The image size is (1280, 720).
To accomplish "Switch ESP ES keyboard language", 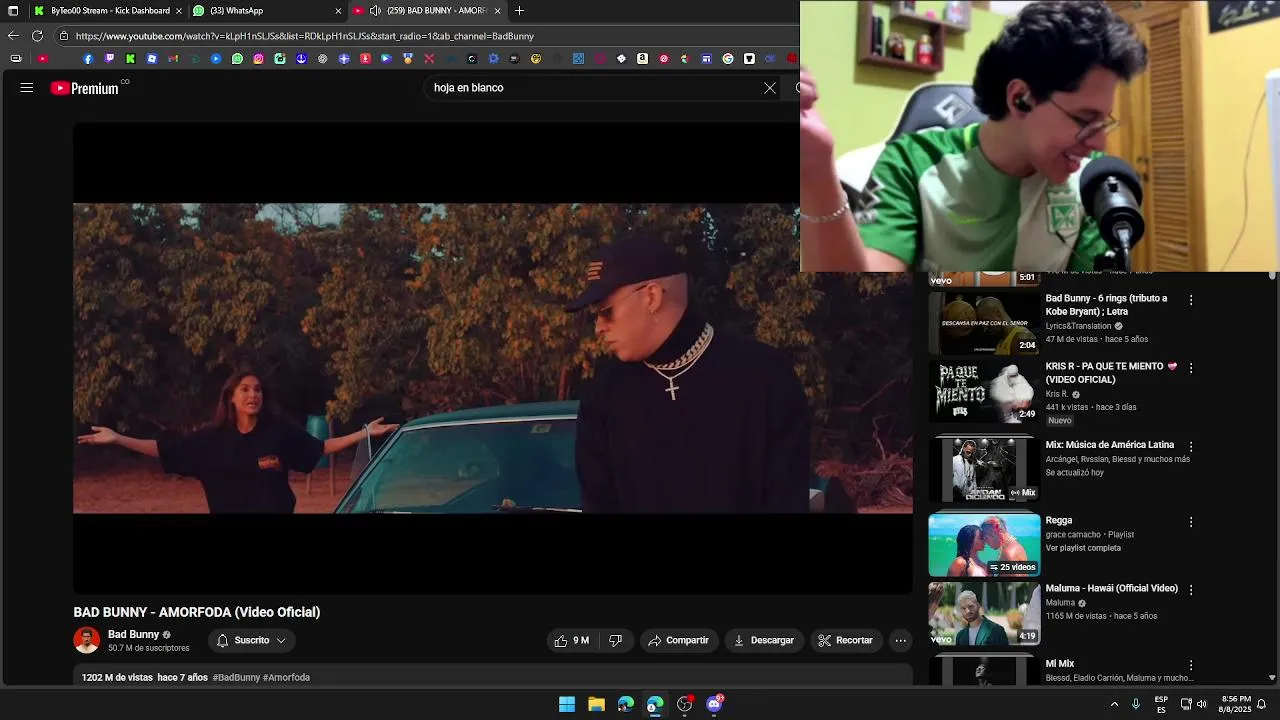I will (x=1161, y=704).
